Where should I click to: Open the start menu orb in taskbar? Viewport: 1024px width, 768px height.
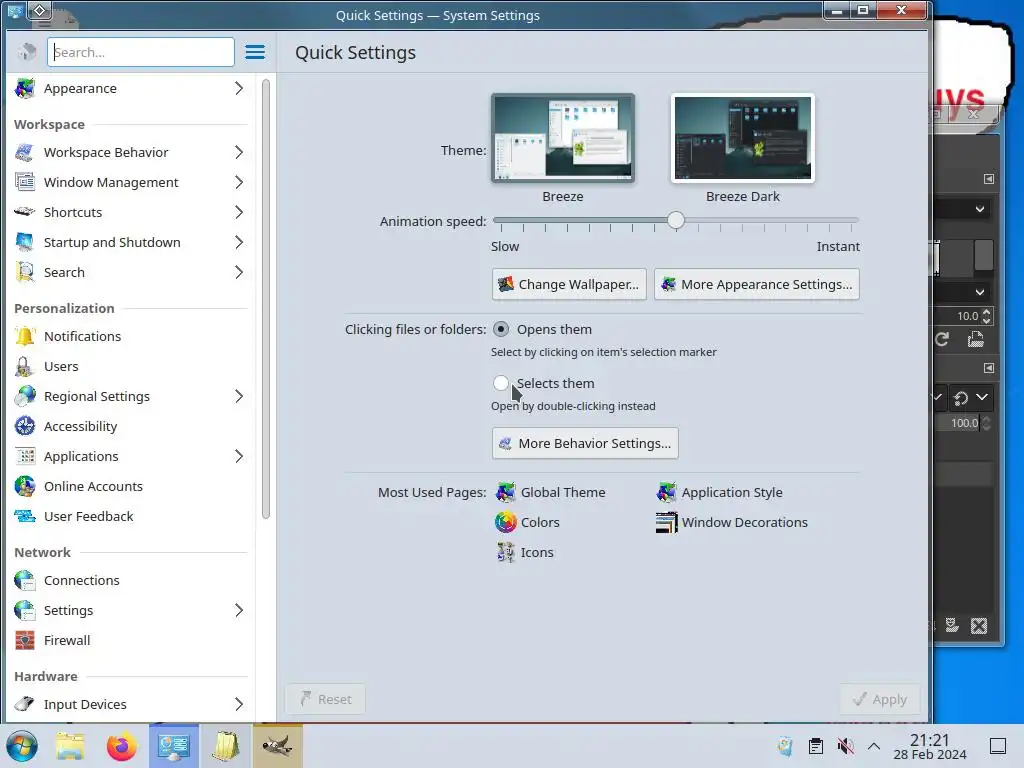click(x=22, y=746)
